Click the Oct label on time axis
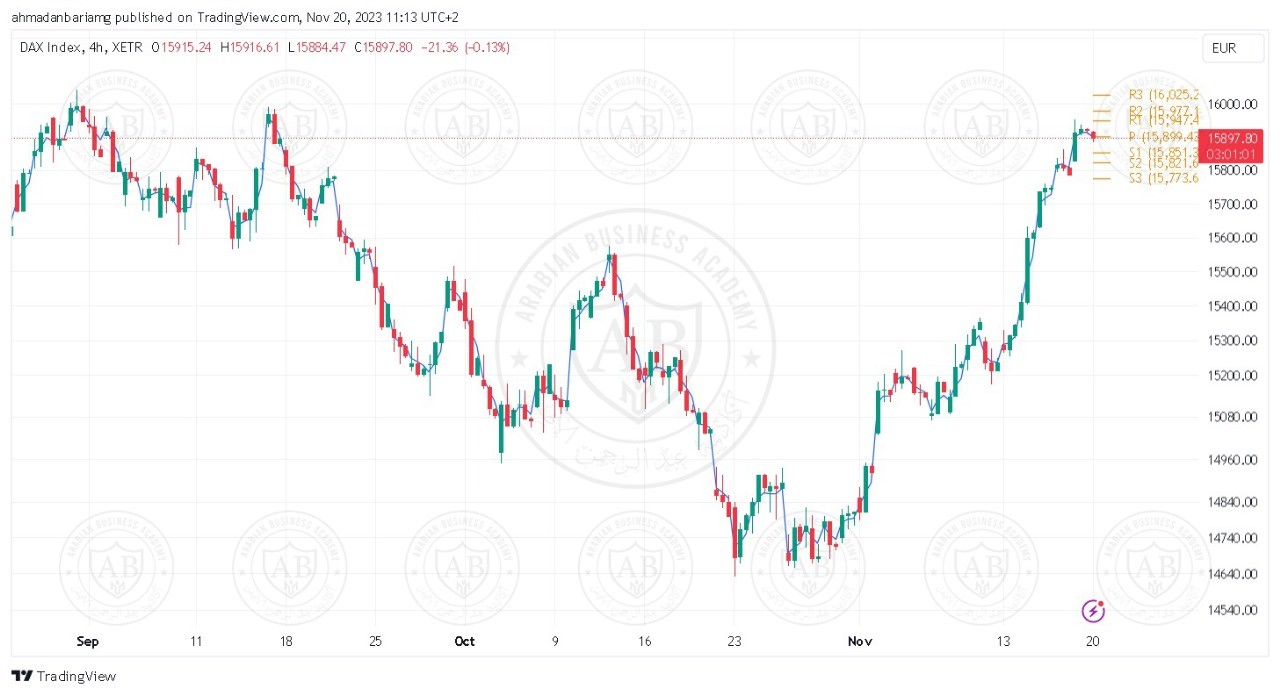This screenshot has width=1280, height=695. point(465,641)
